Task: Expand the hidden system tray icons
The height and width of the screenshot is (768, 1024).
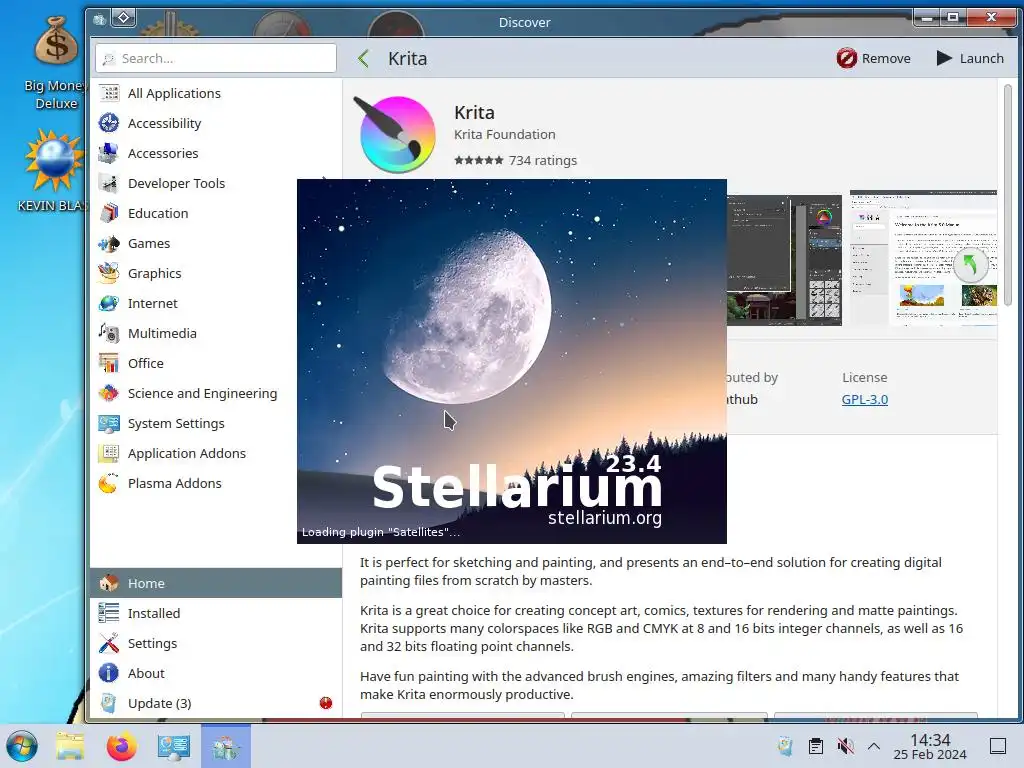Action: [874, 746]
